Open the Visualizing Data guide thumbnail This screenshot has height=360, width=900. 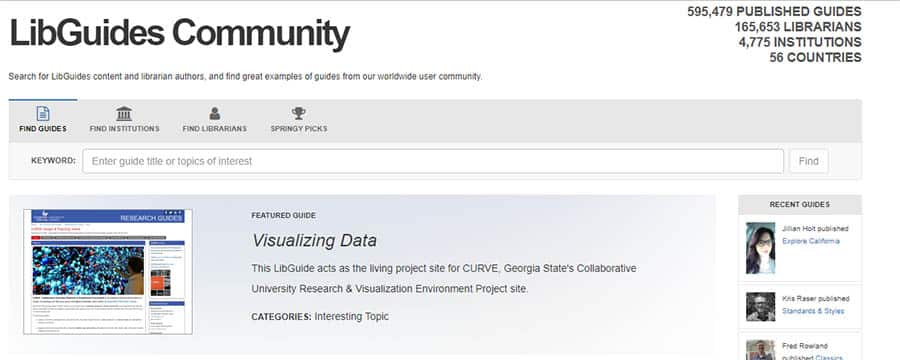pos(108,272)
